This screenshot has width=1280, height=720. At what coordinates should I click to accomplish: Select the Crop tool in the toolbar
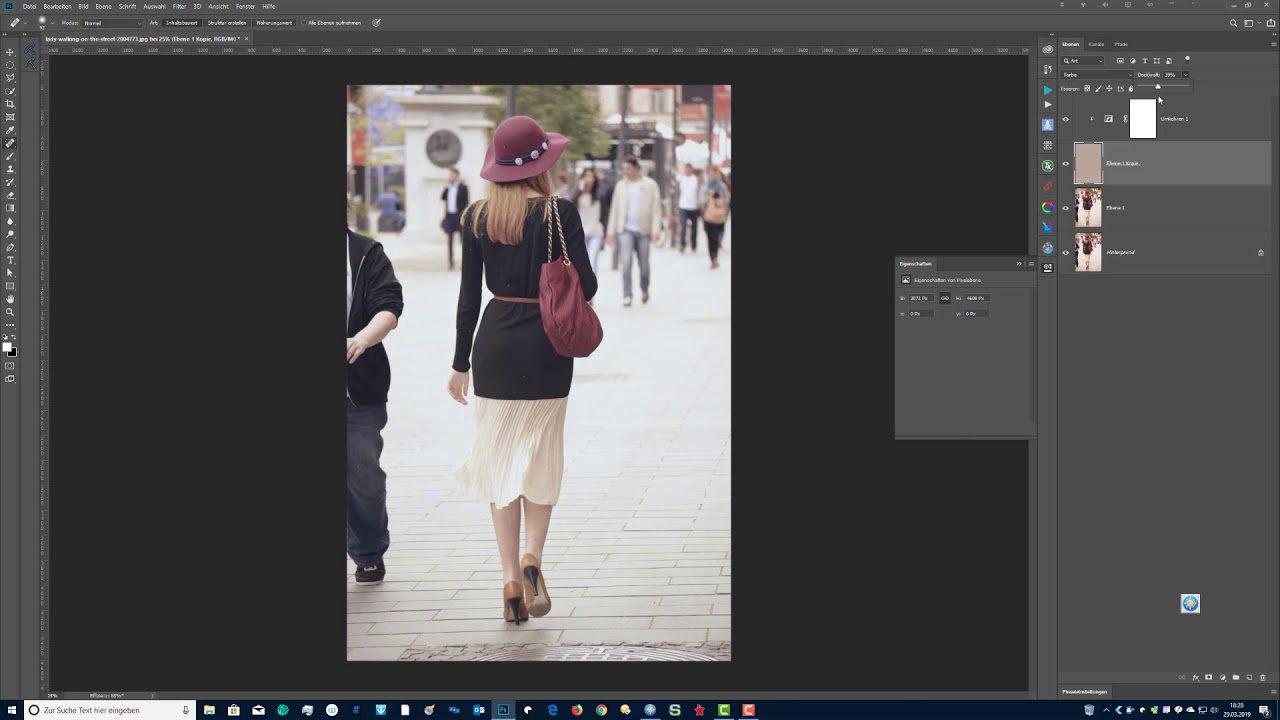tap(10, 104)
